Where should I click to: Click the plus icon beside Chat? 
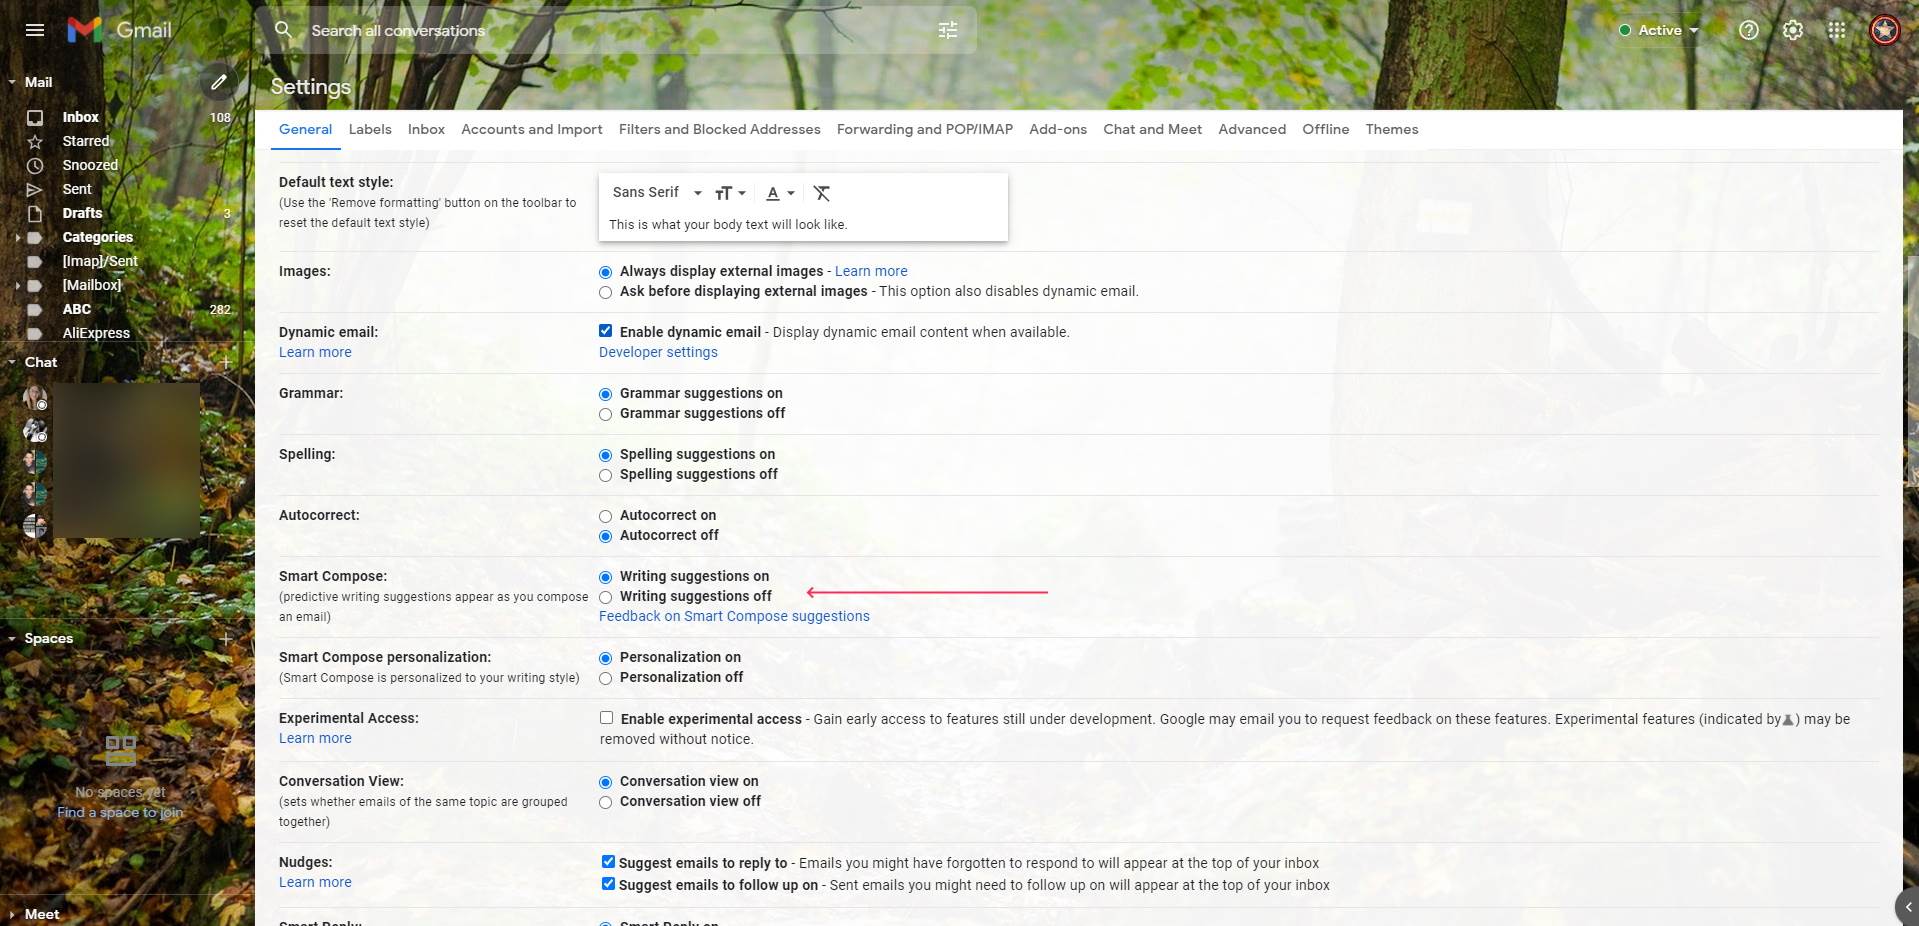click(x=226, y=362)
